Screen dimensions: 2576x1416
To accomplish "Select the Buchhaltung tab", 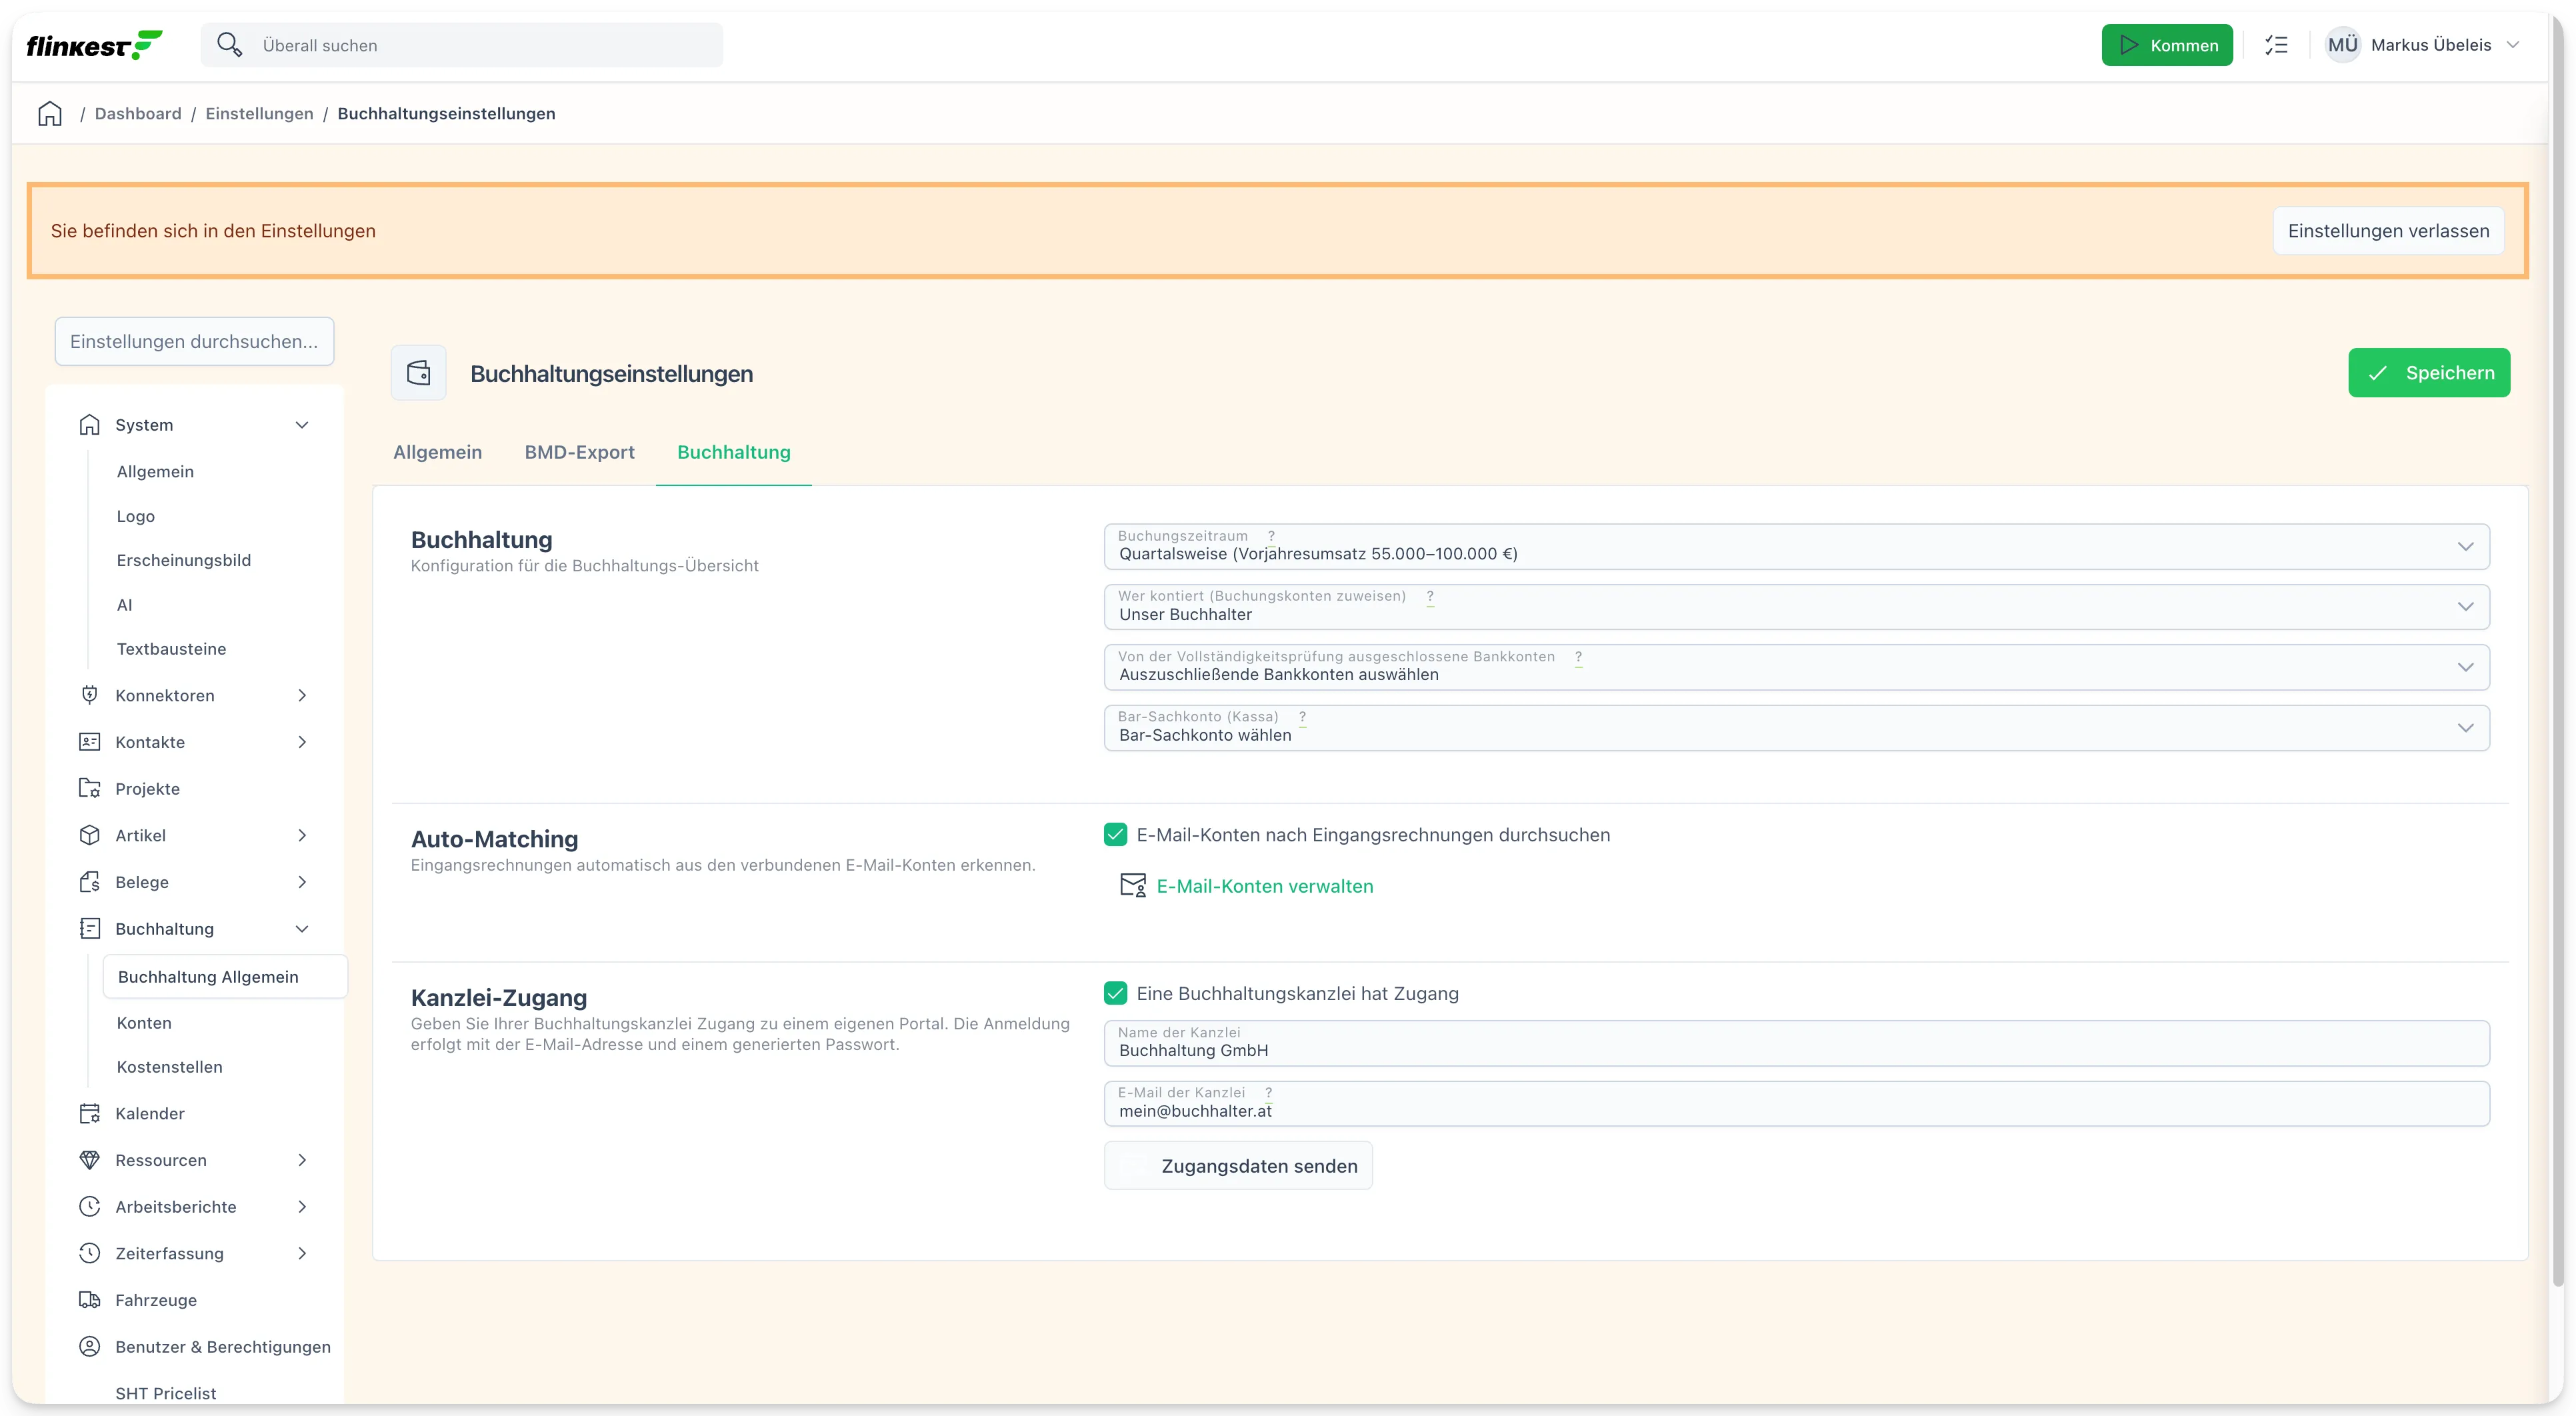I will [734, 452].
